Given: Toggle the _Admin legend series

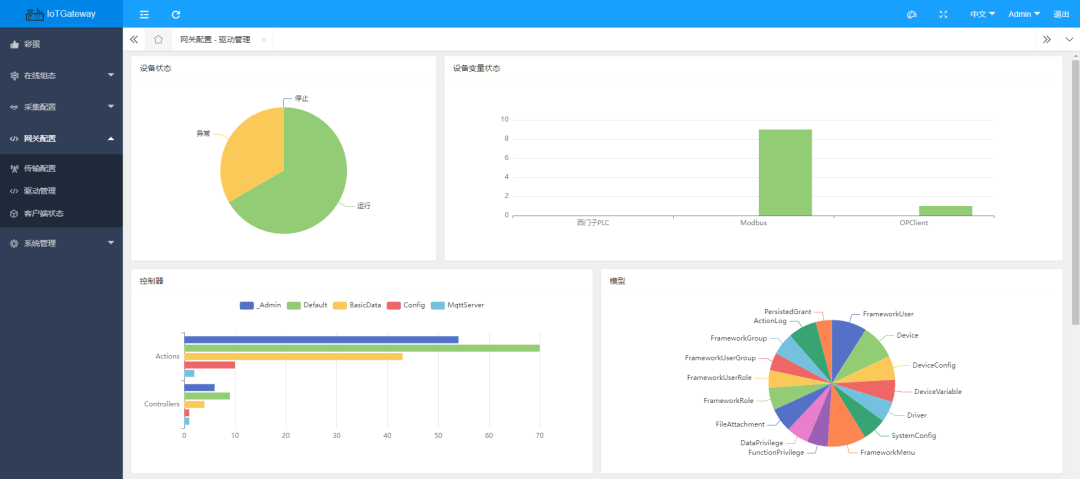Looking at the screenshot, I should [x=259, y=305].
